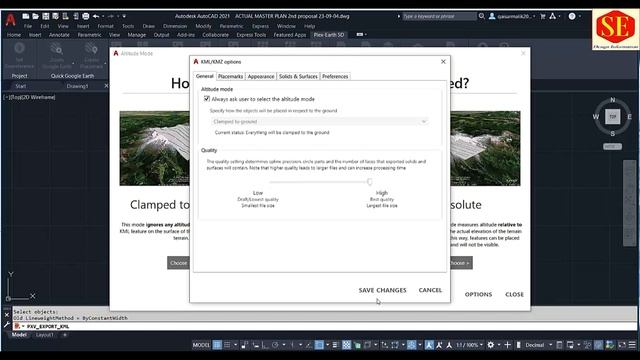Toggle snap mode icon in status bar
The image size is (640, 360).
click(227, 345)
